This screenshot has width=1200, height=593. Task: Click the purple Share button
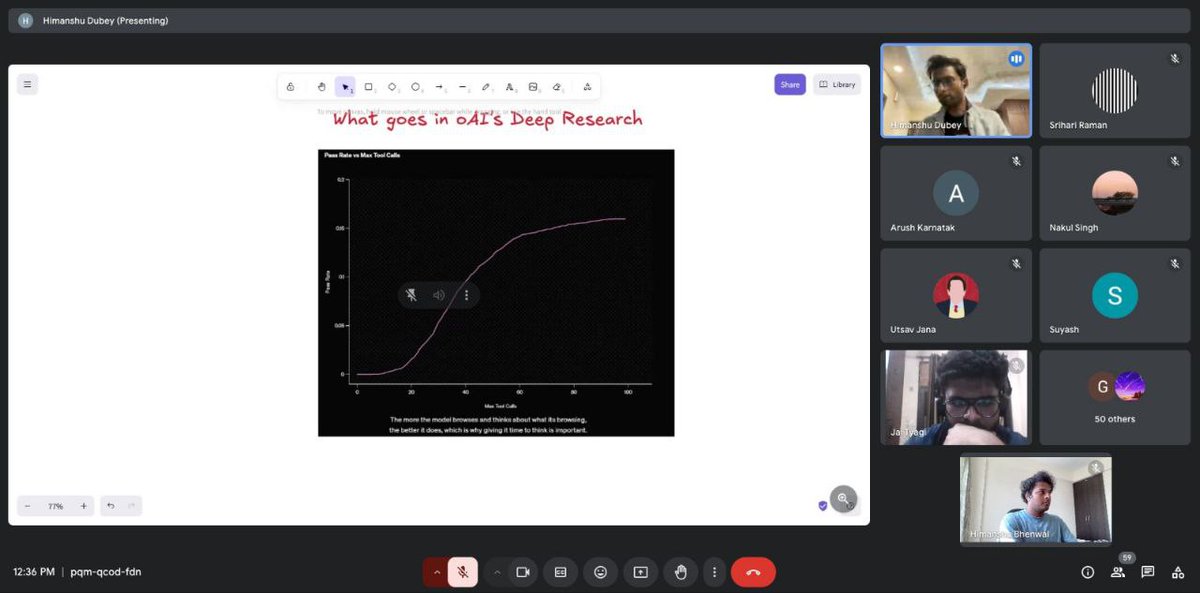(790, 85)
